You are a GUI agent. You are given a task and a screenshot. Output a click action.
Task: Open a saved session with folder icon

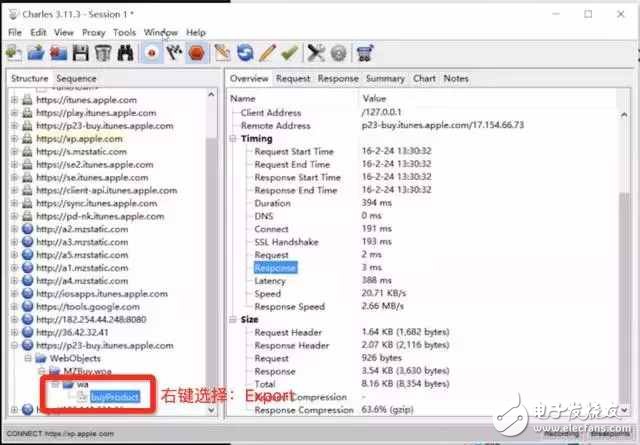coord(38,54)
